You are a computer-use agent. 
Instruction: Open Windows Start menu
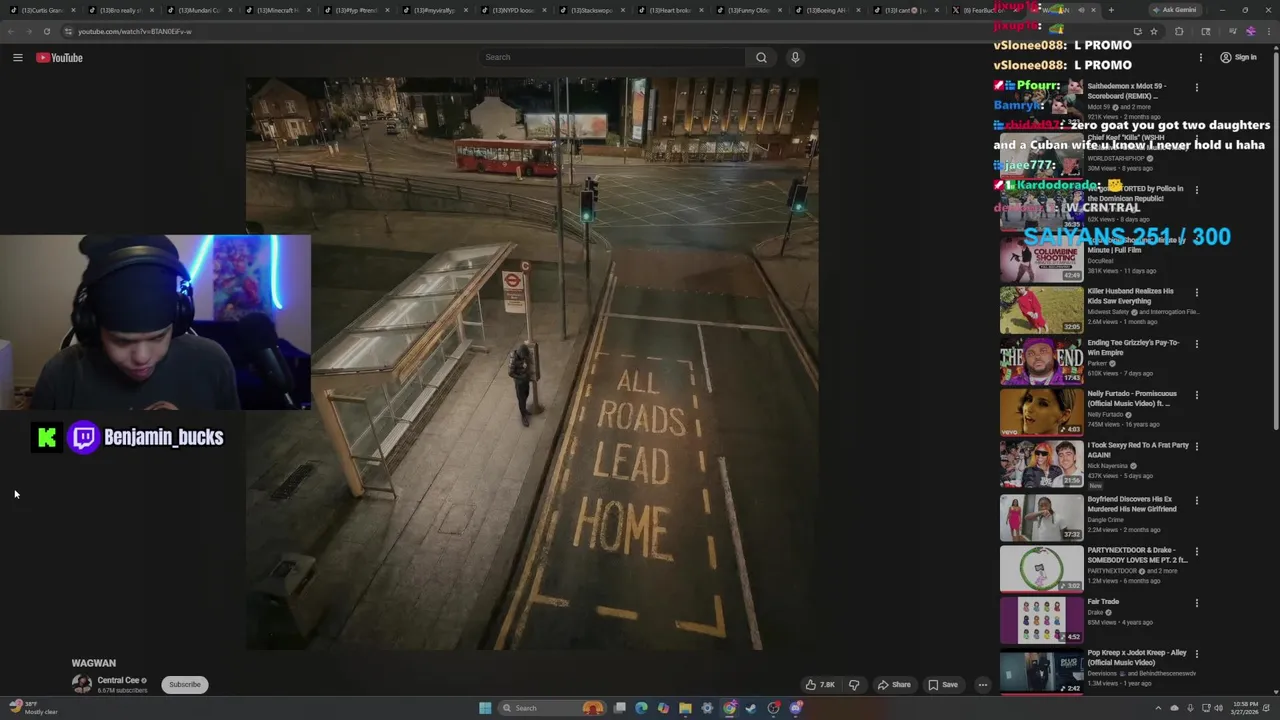485,708
